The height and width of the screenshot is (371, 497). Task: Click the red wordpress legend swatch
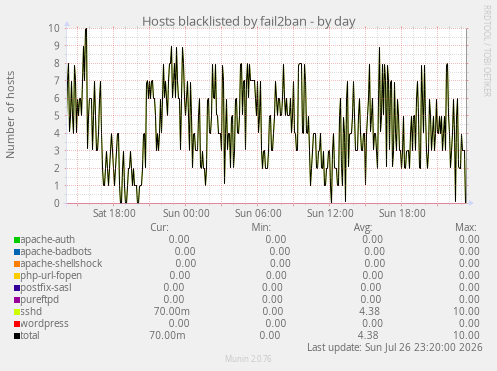[17, 324]
